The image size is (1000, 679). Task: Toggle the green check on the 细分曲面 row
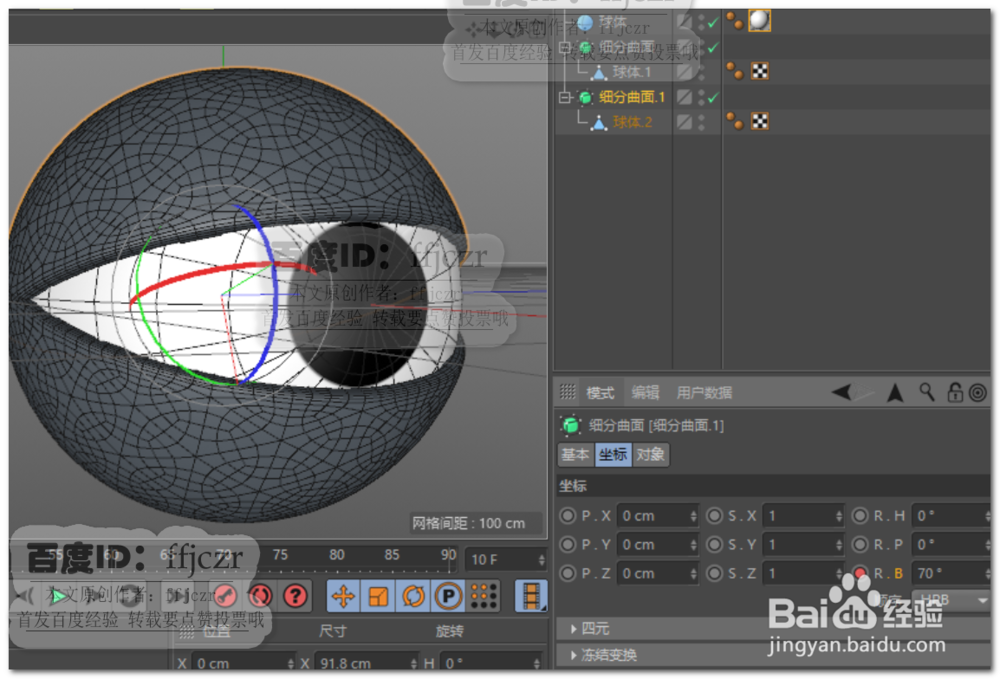[x=713, y=47]
